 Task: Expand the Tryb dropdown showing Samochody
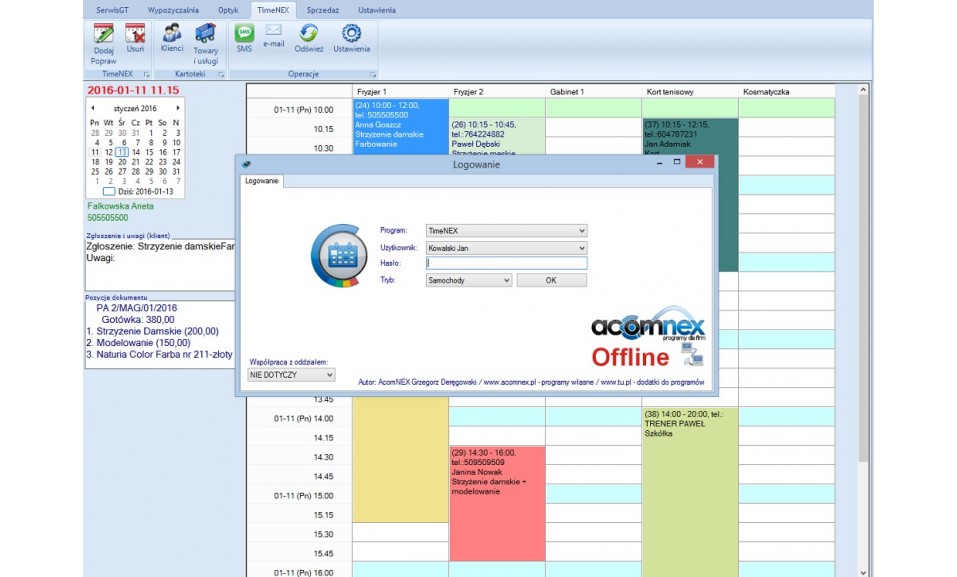506,281
